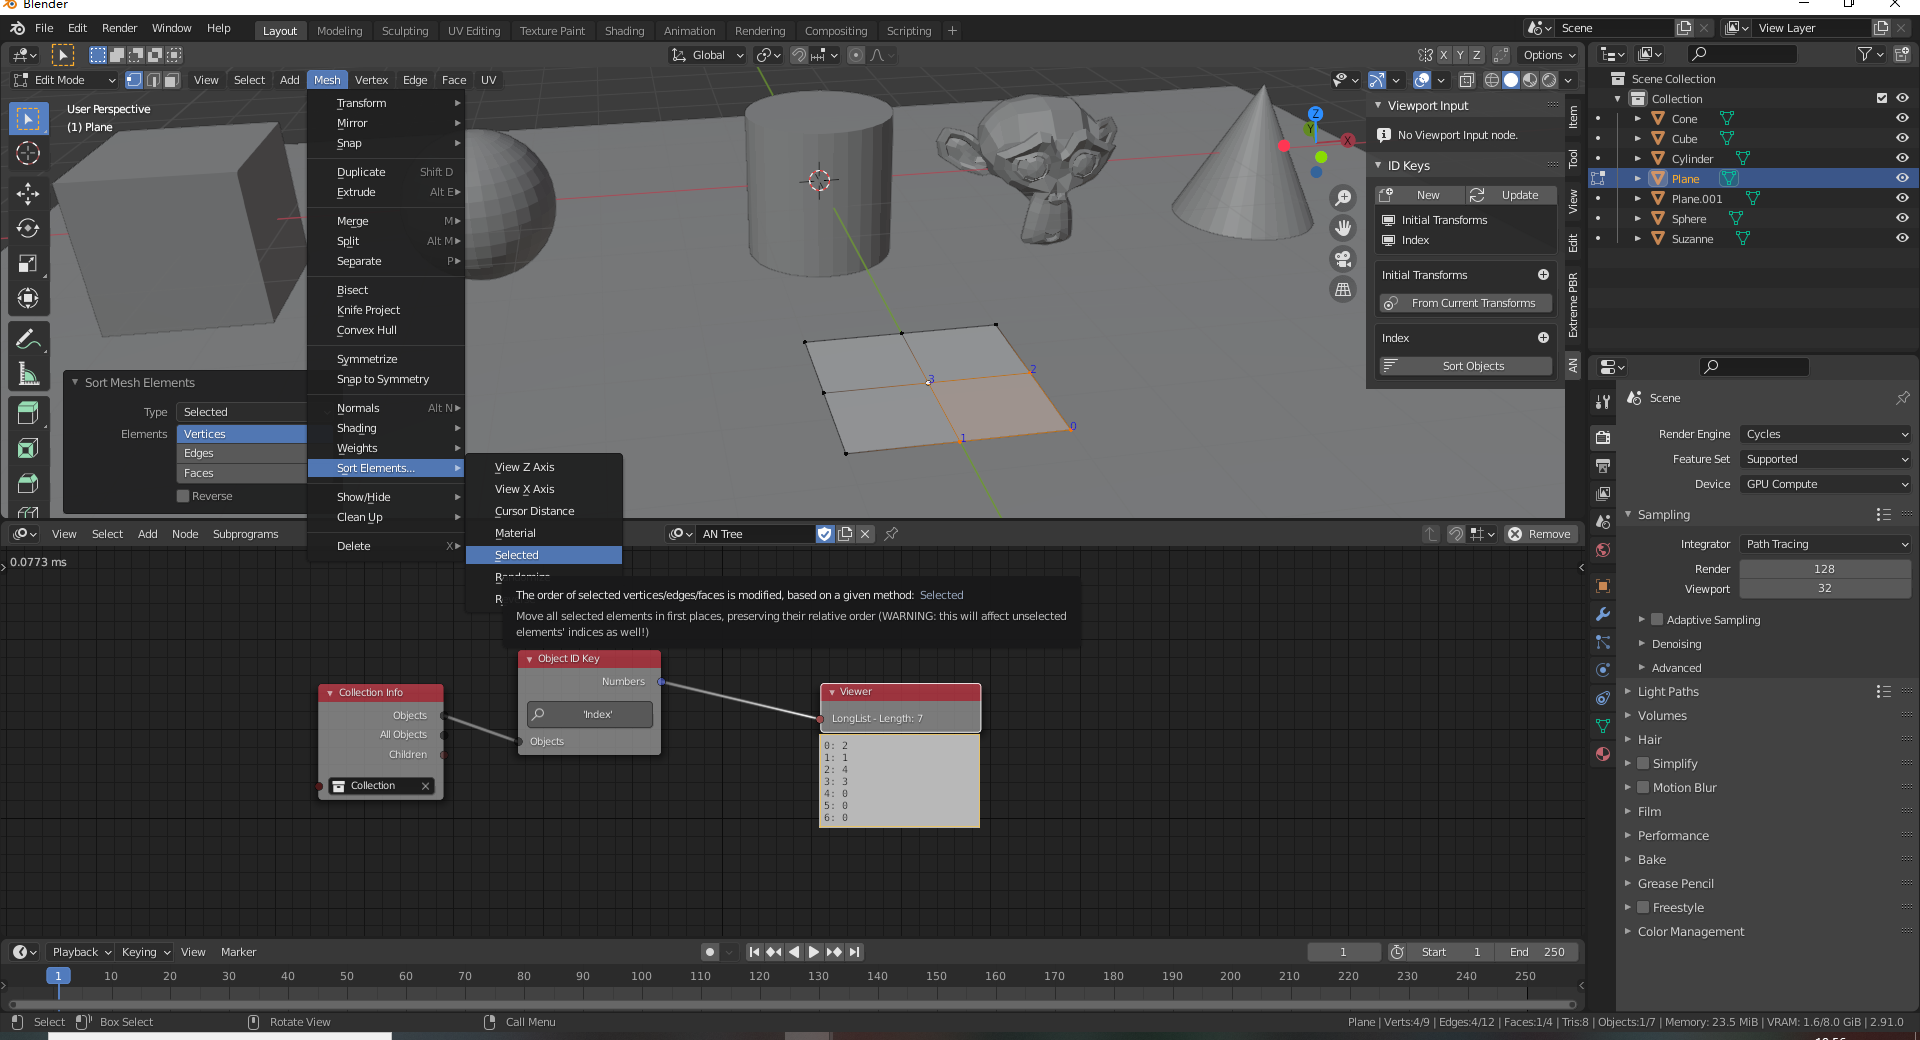
Task: Enable the Freestyle checkbox
Action: (x=1643, y=908)
